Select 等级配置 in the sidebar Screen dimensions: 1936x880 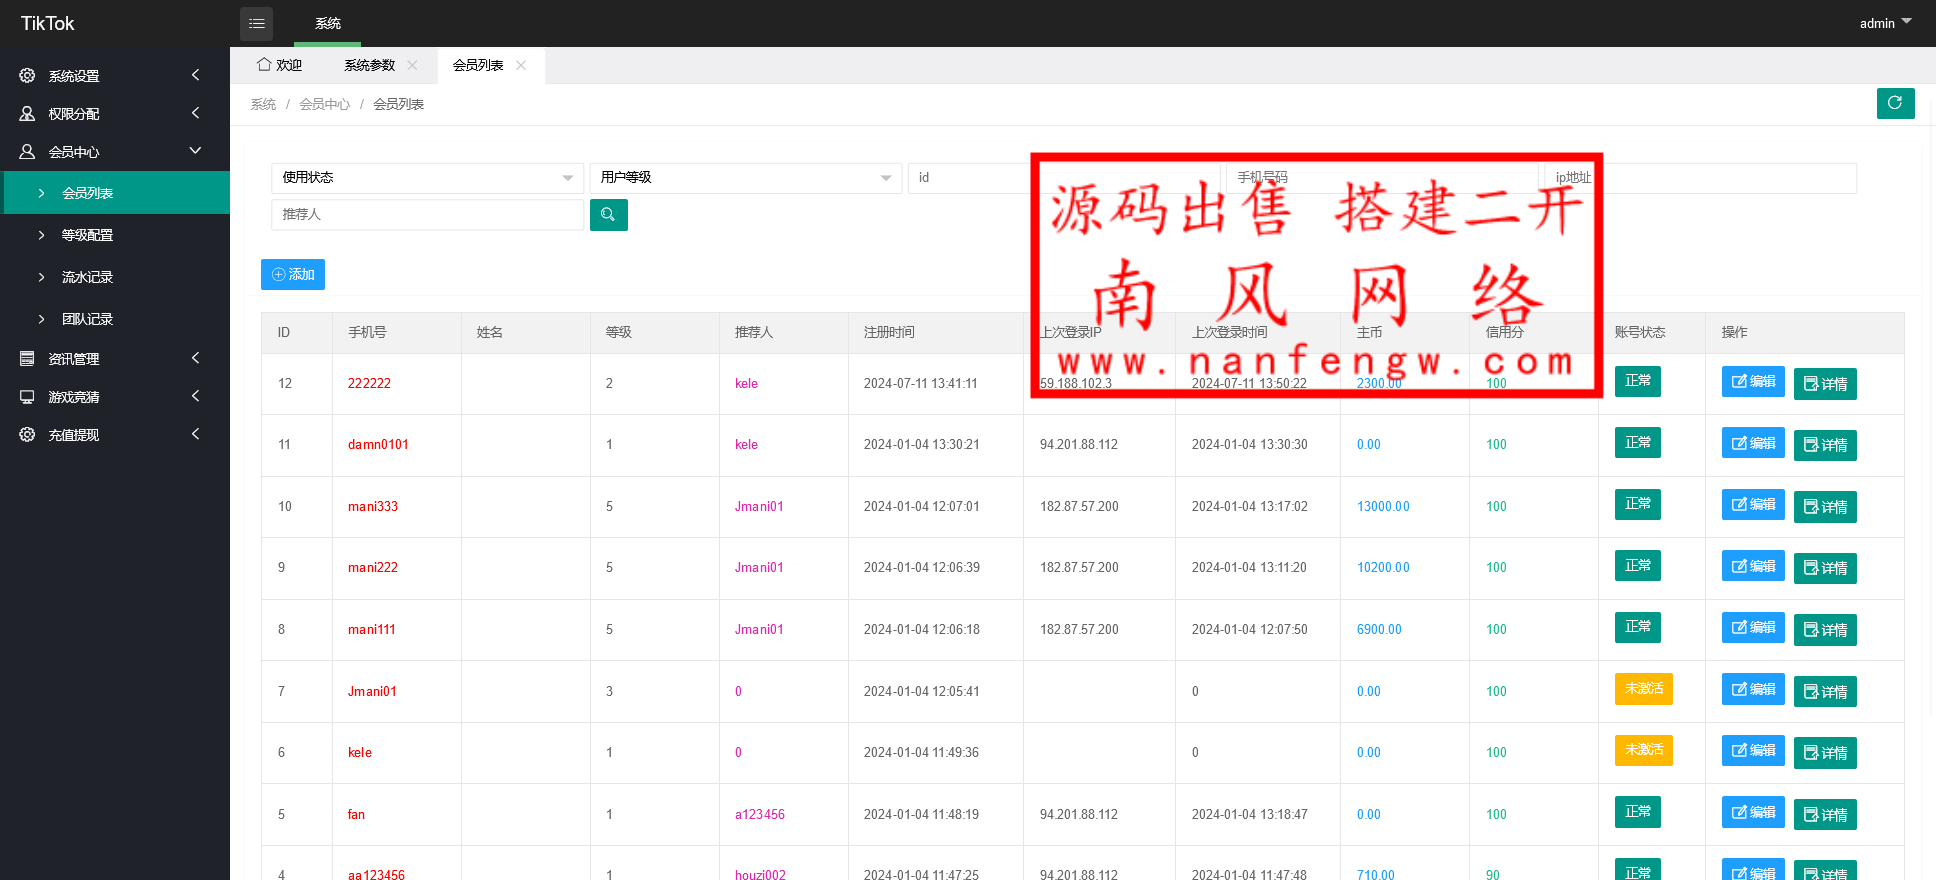(x=87, y=235)
